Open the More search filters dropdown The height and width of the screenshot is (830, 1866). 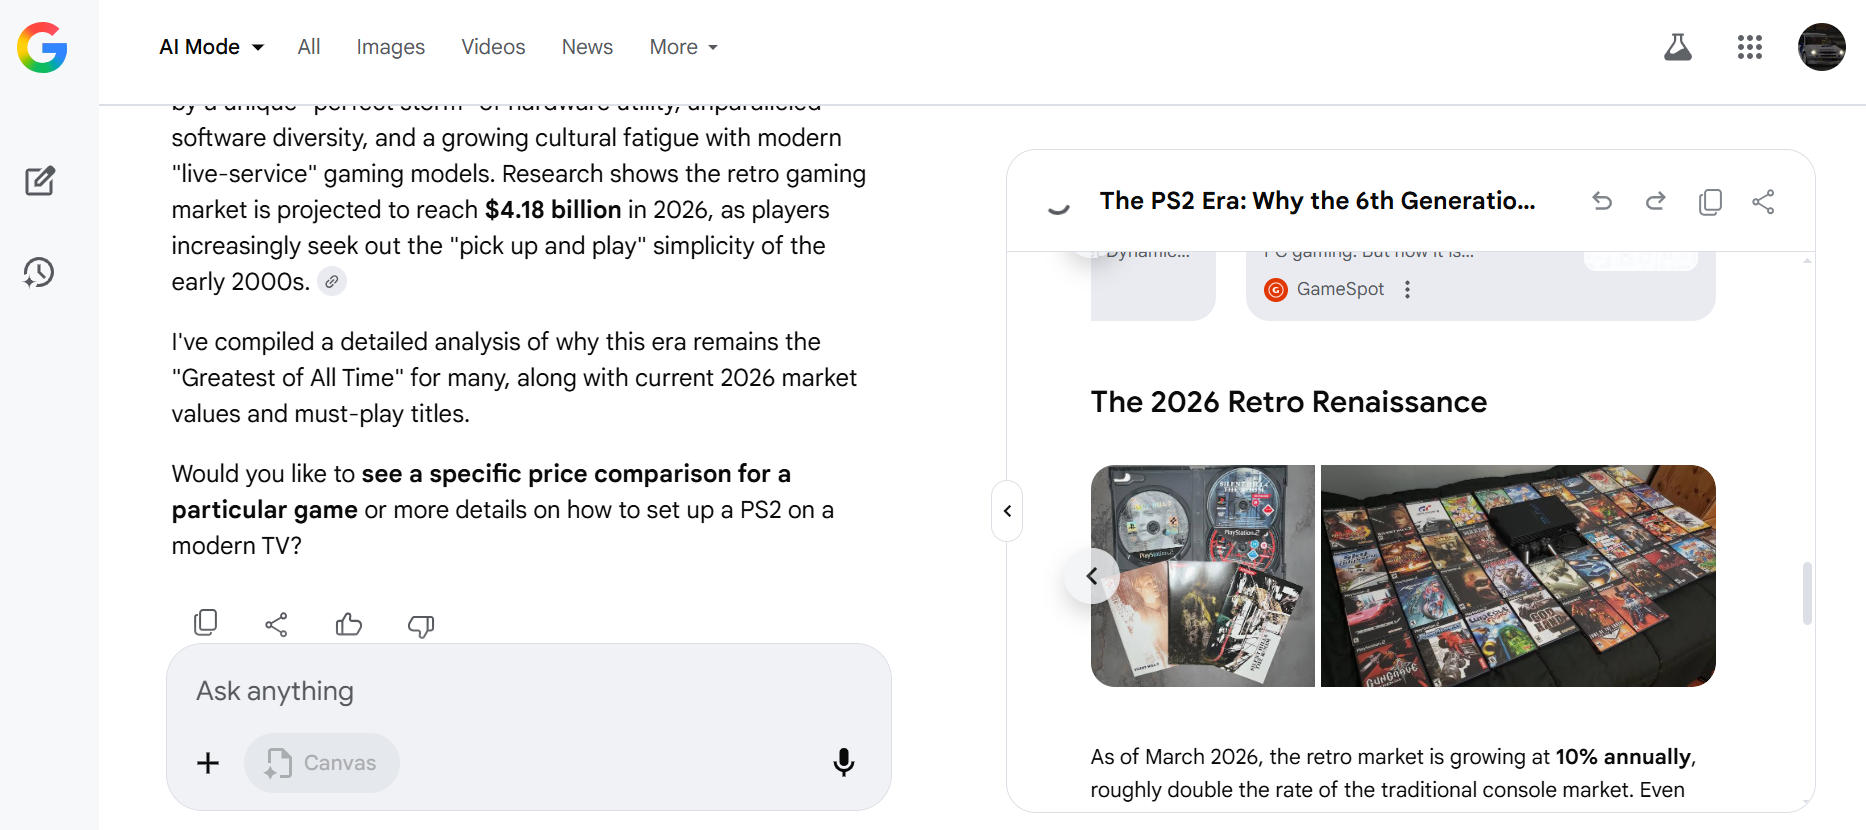(683, 47)
